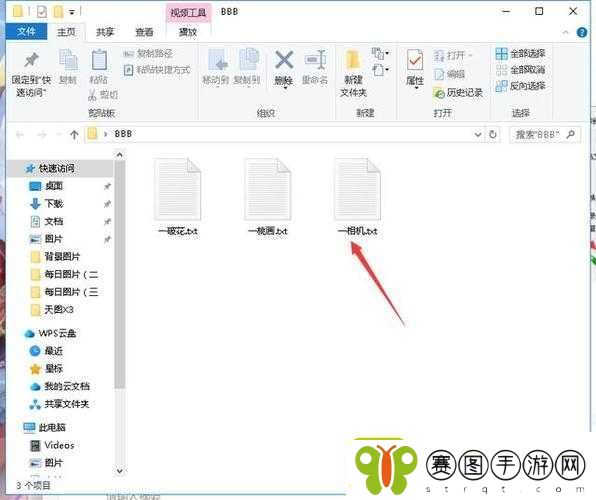The height and width of the screenshot is (500, 596).
Task: Click Select All (全部选择) in ribbon
Action: pyautogui.click(x=520, y=54)
